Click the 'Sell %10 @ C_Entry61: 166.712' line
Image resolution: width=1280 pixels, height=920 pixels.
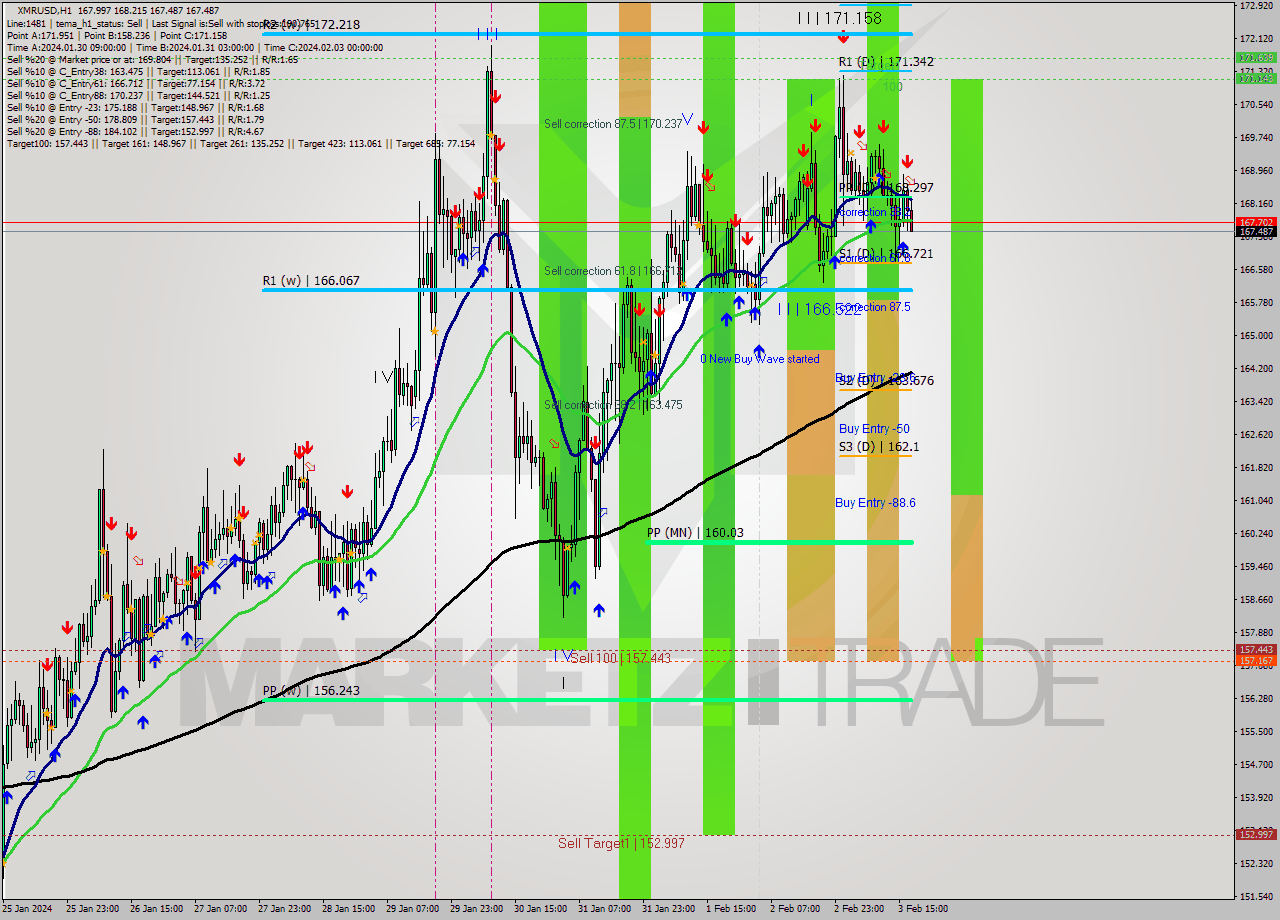(x=138, y=83)
